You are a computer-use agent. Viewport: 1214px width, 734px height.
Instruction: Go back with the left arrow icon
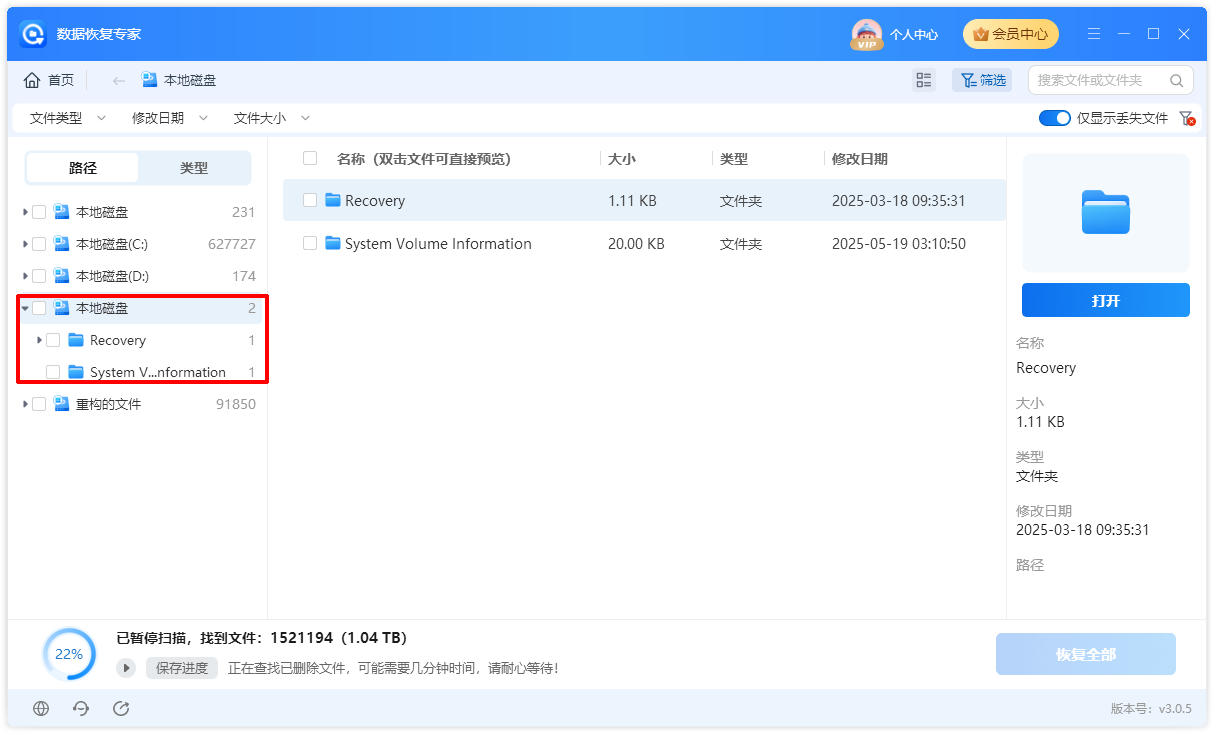tap(118, 80)
